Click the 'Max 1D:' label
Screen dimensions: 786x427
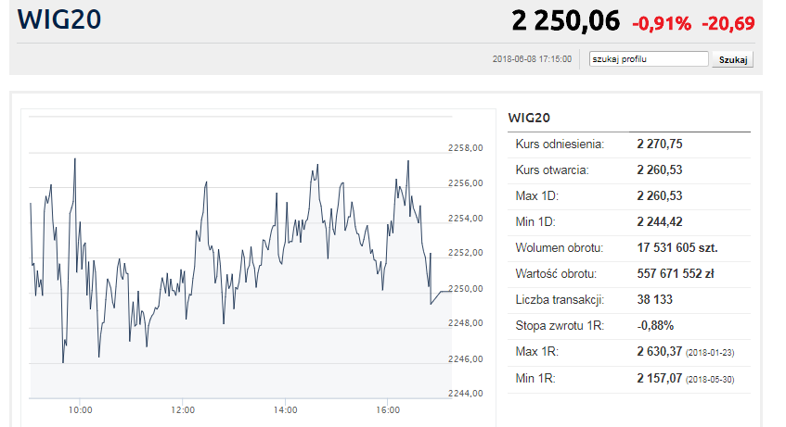[x=537, y=196]
